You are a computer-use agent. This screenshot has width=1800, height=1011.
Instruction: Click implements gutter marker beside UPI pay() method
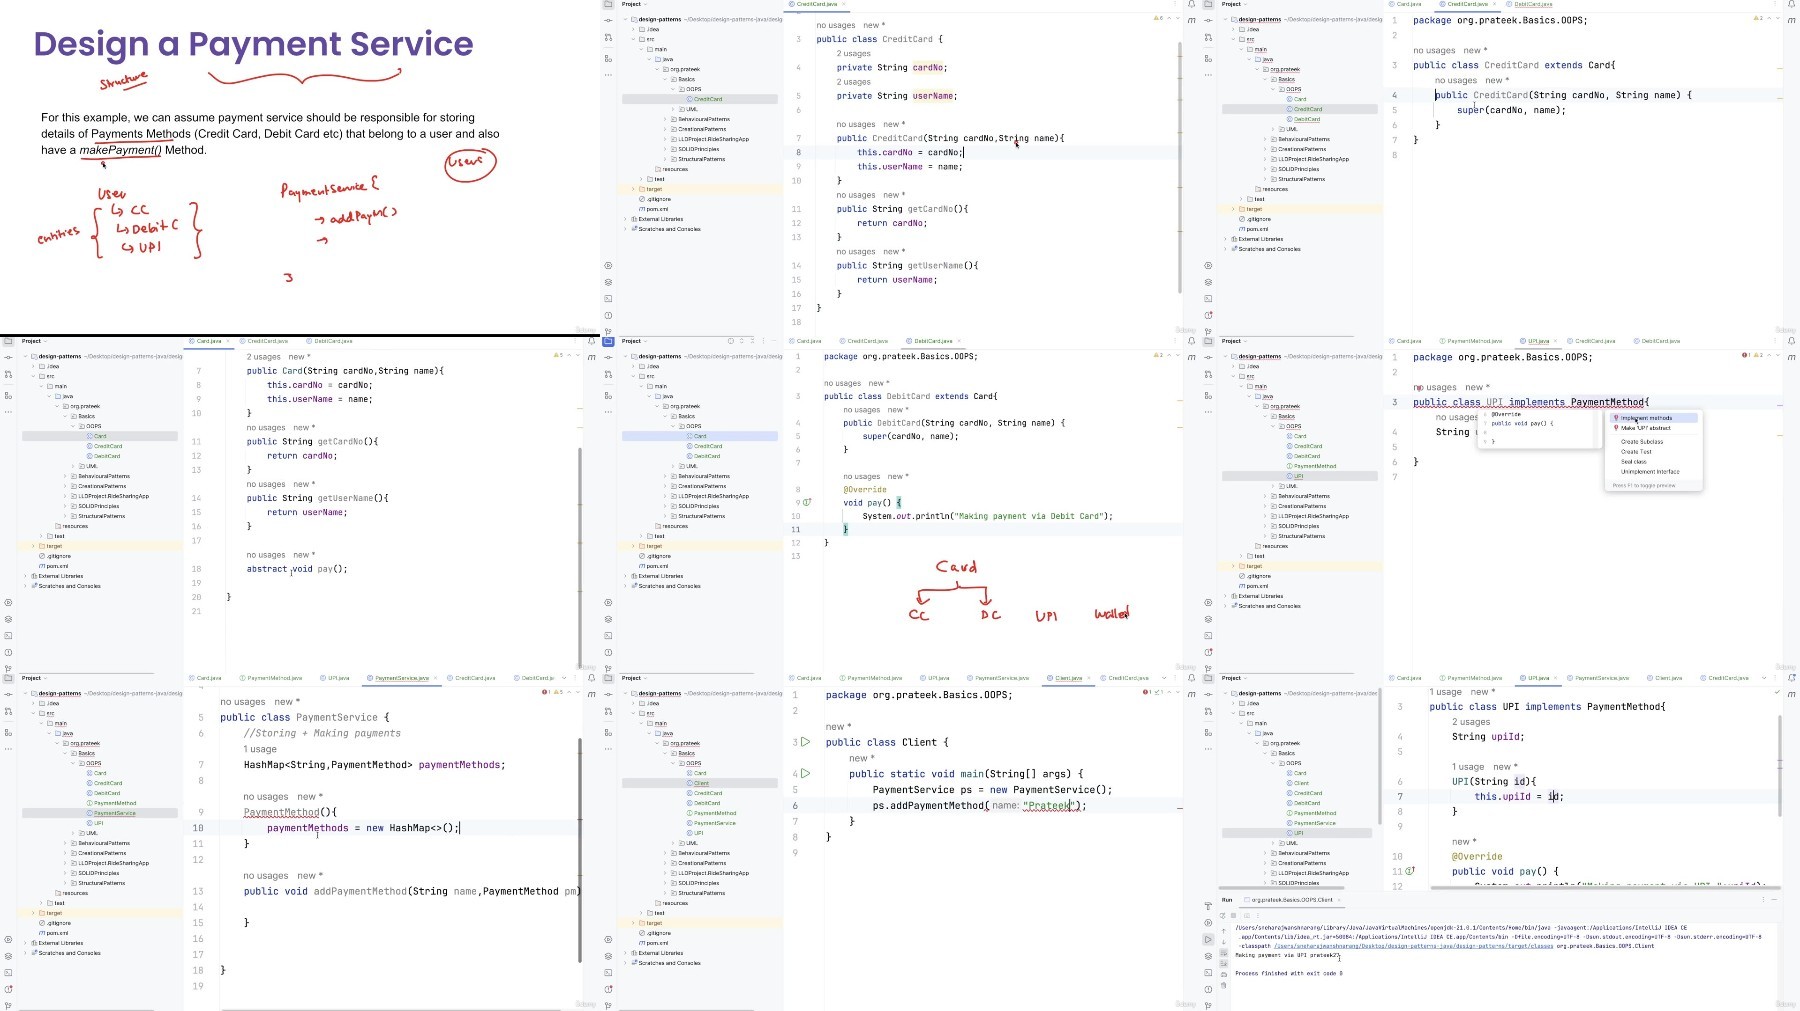pyautogui.click(x=1410, y=871)
